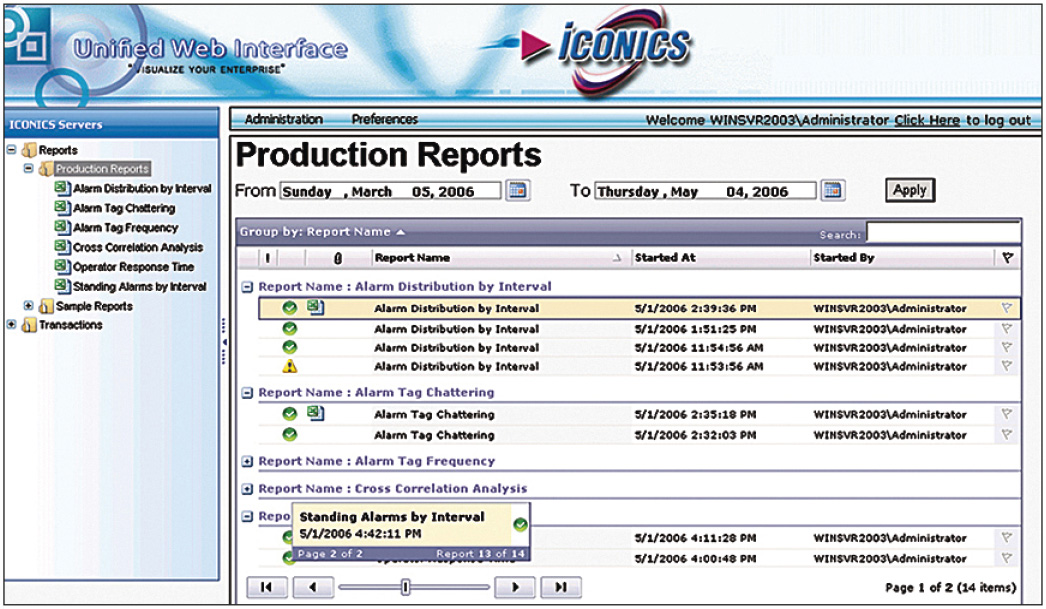
Task: Collapse the Reports tree node
Action: point(11,149)
